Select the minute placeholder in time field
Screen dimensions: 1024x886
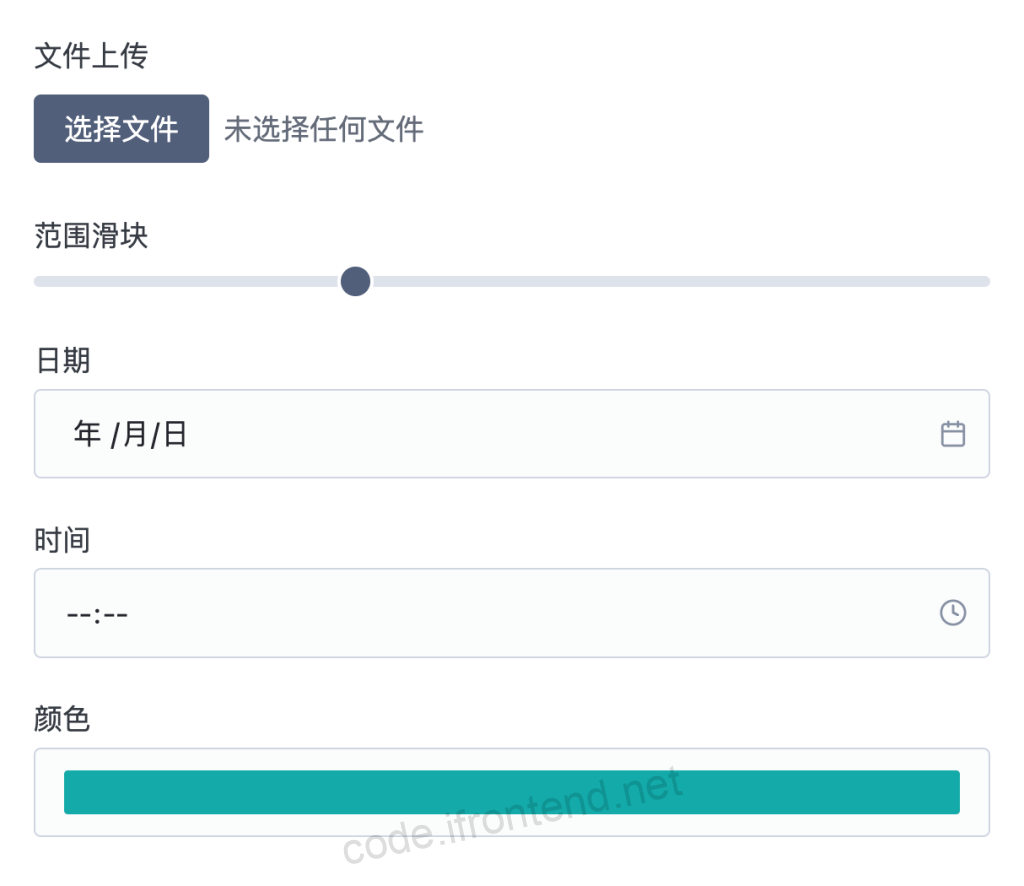pyautogui.click(x=115, y=613)
